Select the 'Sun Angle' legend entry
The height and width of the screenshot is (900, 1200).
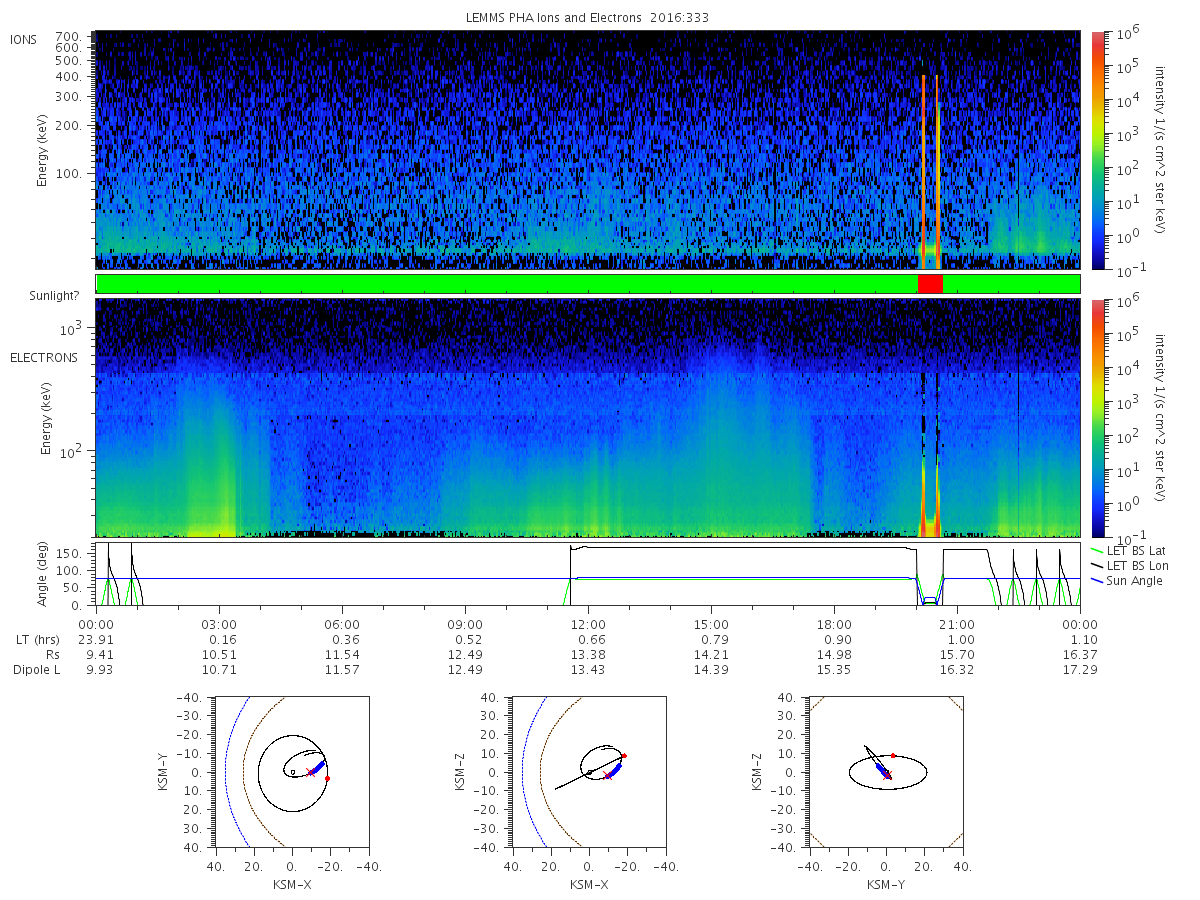point(1126,580)
